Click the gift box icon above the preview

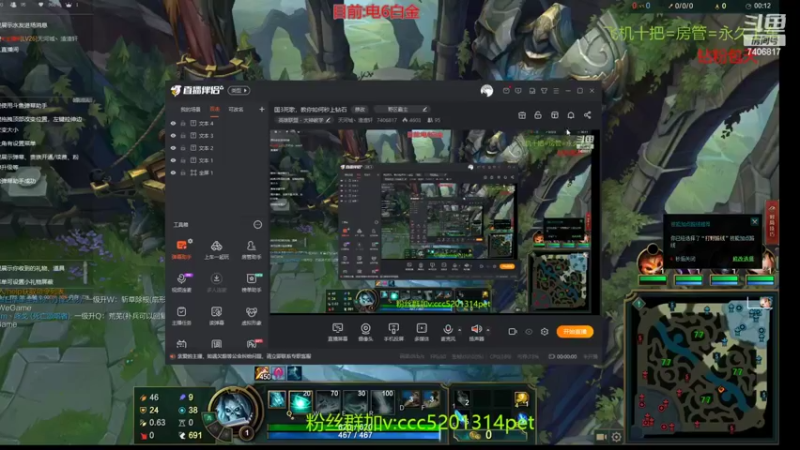522,115
